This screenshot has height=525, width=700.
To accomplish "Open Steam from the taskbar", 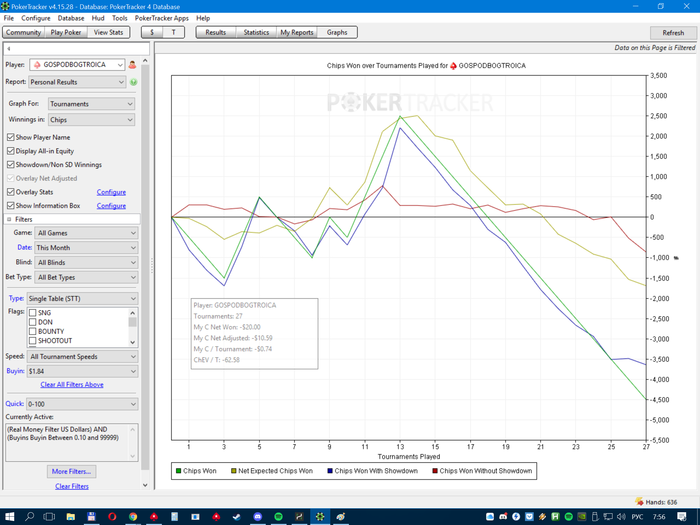I will click(237, 517).
